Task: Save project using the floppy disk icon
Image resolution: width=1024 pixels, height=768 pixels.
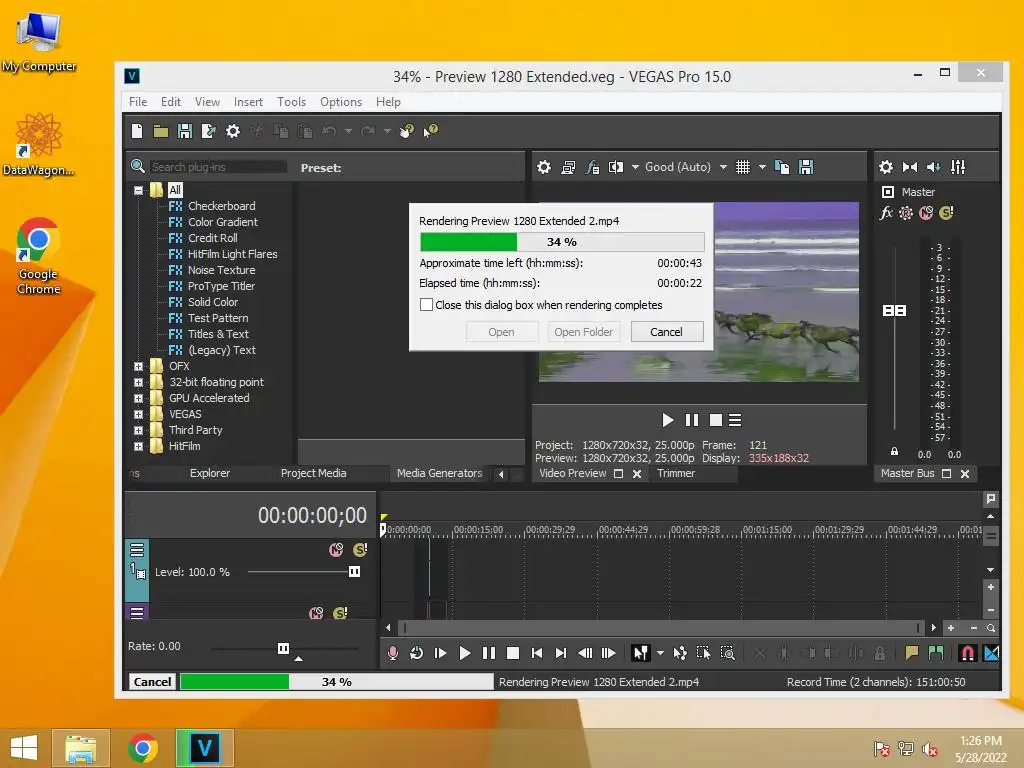Action: pyautogui.click(x=185, y=131)
